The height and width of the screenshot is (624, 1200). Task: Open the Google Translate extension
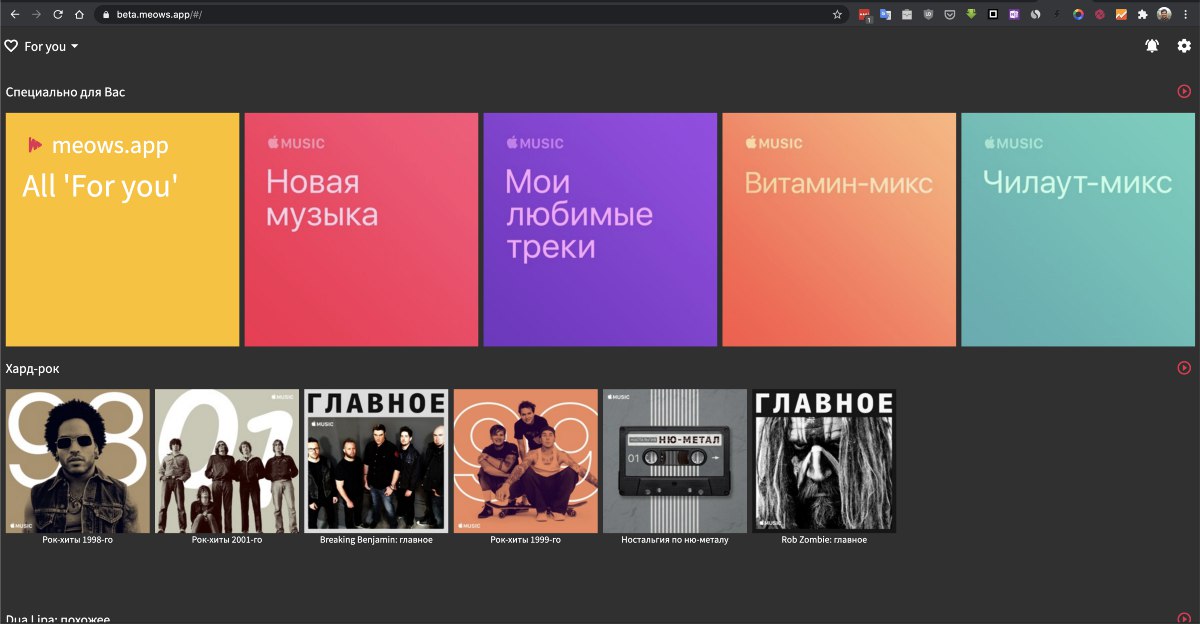[x=885, y=15]
